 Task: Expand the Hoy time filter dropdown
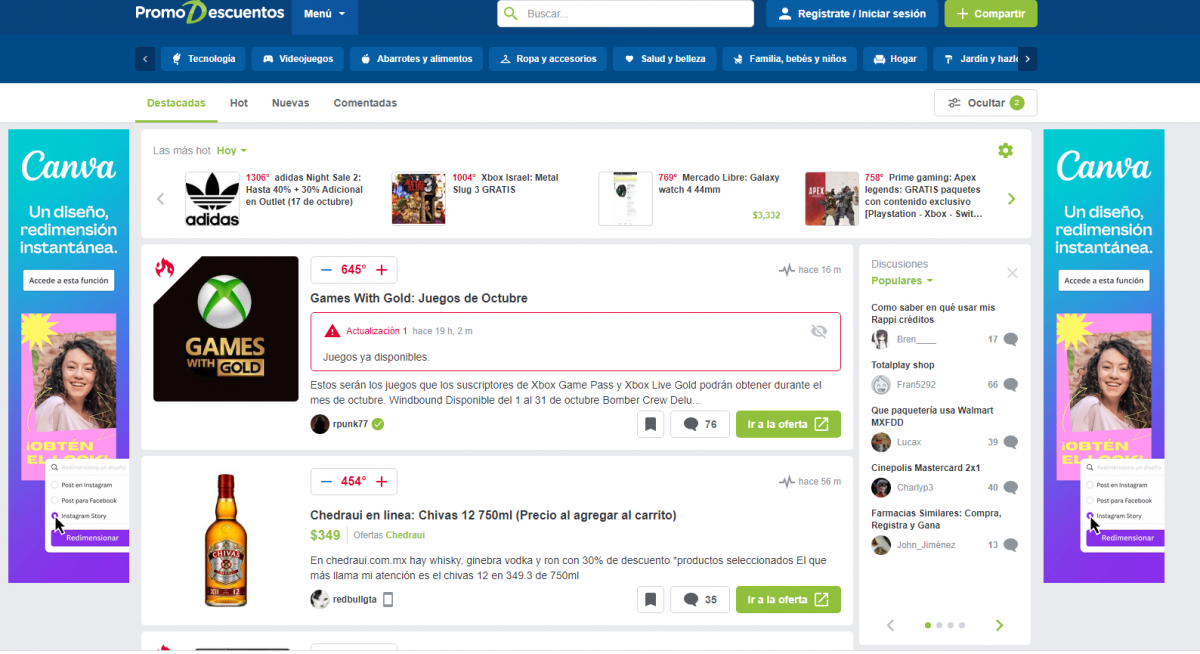pyautogui.click(x=232, y=151)
